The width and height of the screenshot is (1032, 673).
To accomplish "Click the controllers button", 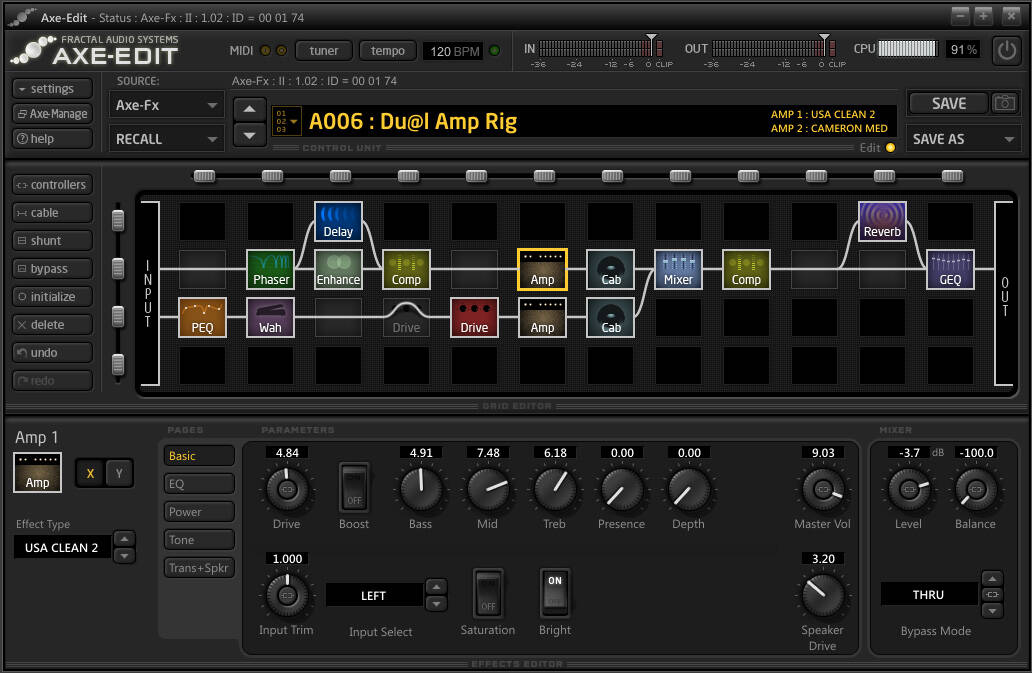I will click(52, 185).
